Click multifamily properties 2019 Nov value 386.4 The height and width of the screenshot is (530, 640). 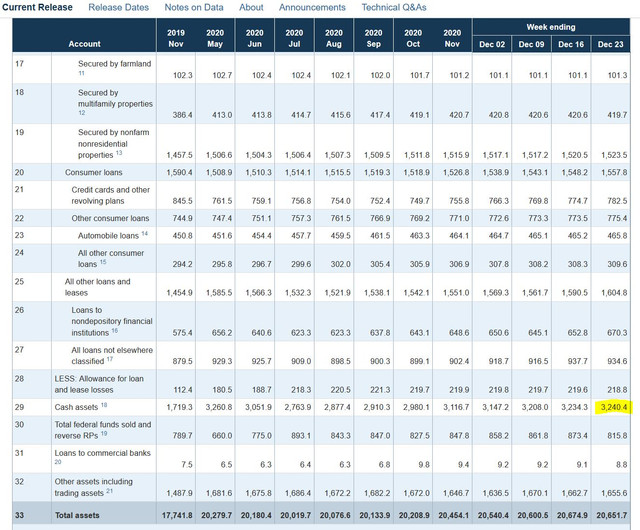pos(182,115)
